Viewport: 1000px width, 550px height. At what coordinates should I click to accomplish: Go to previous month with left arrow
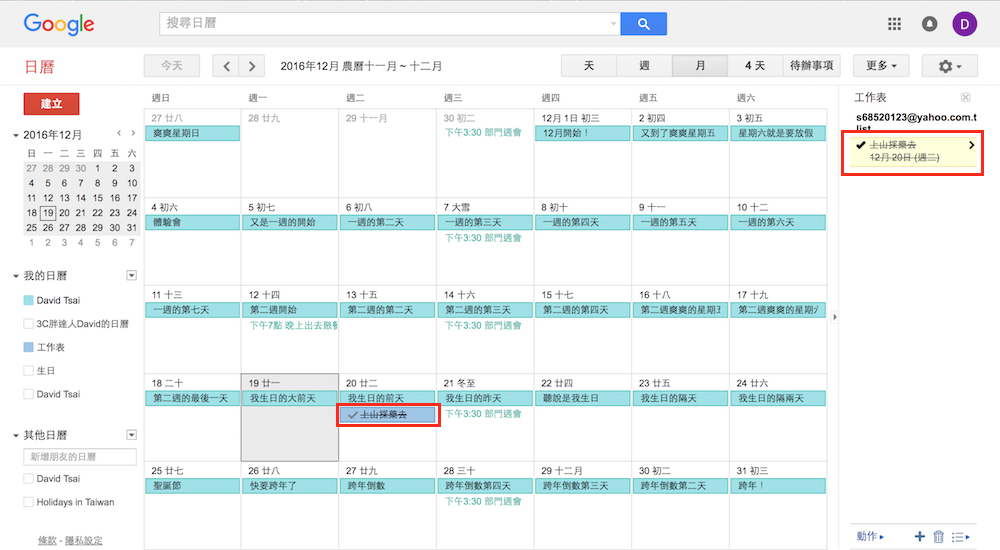point(227,66)
